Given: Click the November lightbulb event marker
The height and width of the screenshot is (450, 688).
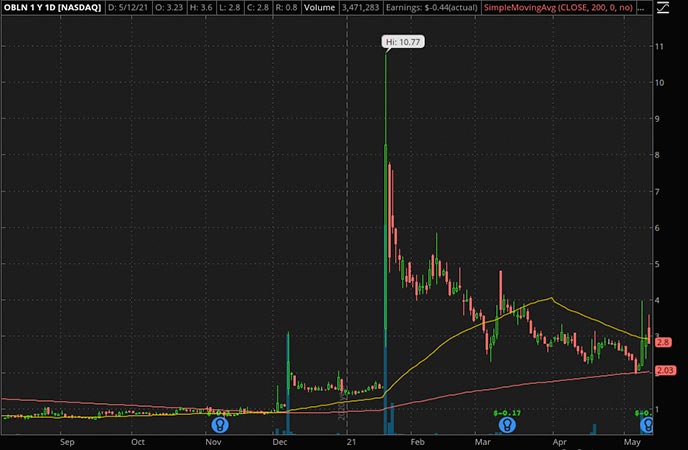Looking at the screenshot, I should 220,425.
